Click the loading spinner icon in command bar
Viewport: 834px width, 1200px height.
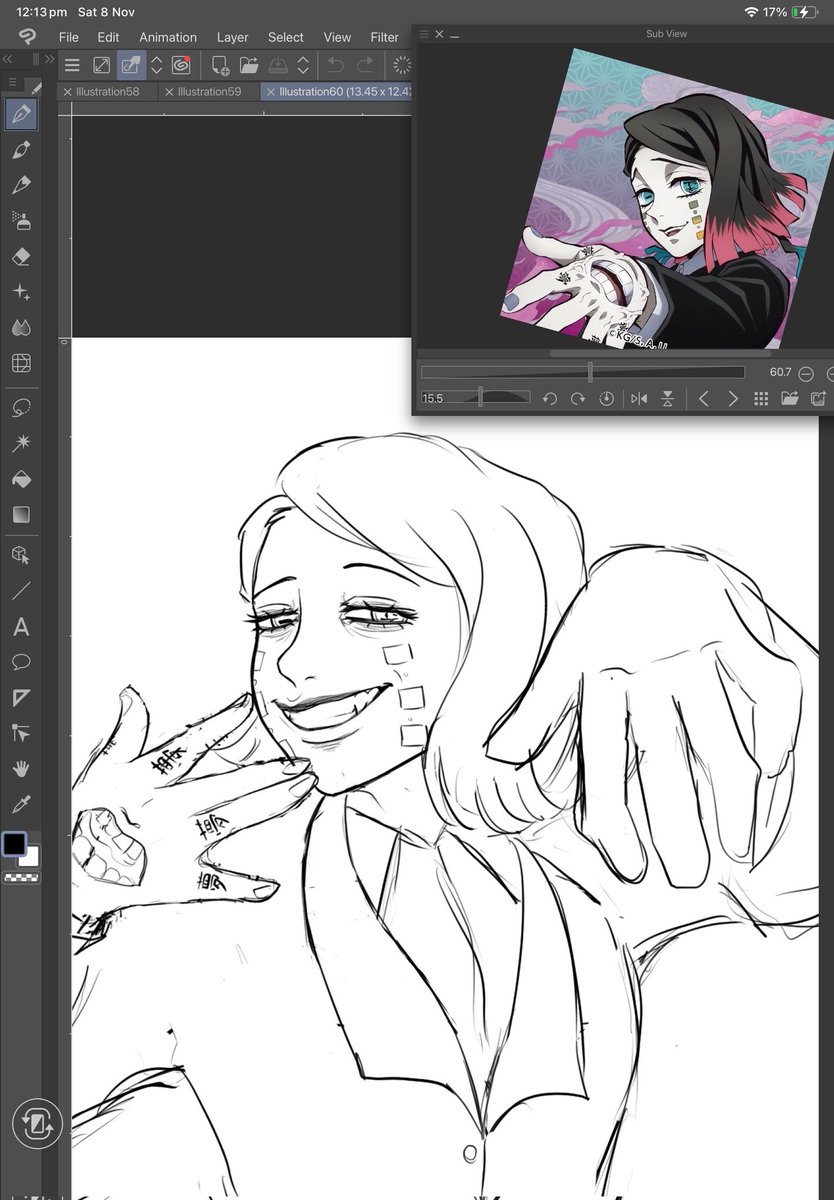click(401, 66)
